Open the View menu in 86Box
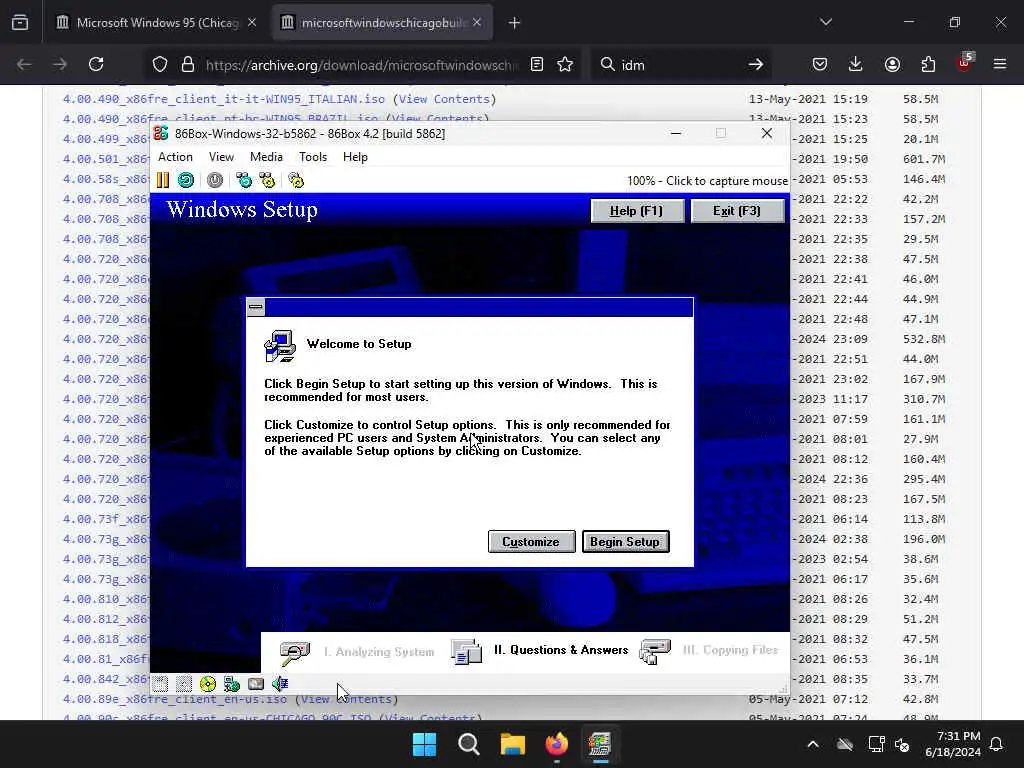The width and height of the screenshot is (1024, 768). coord(221,157)
